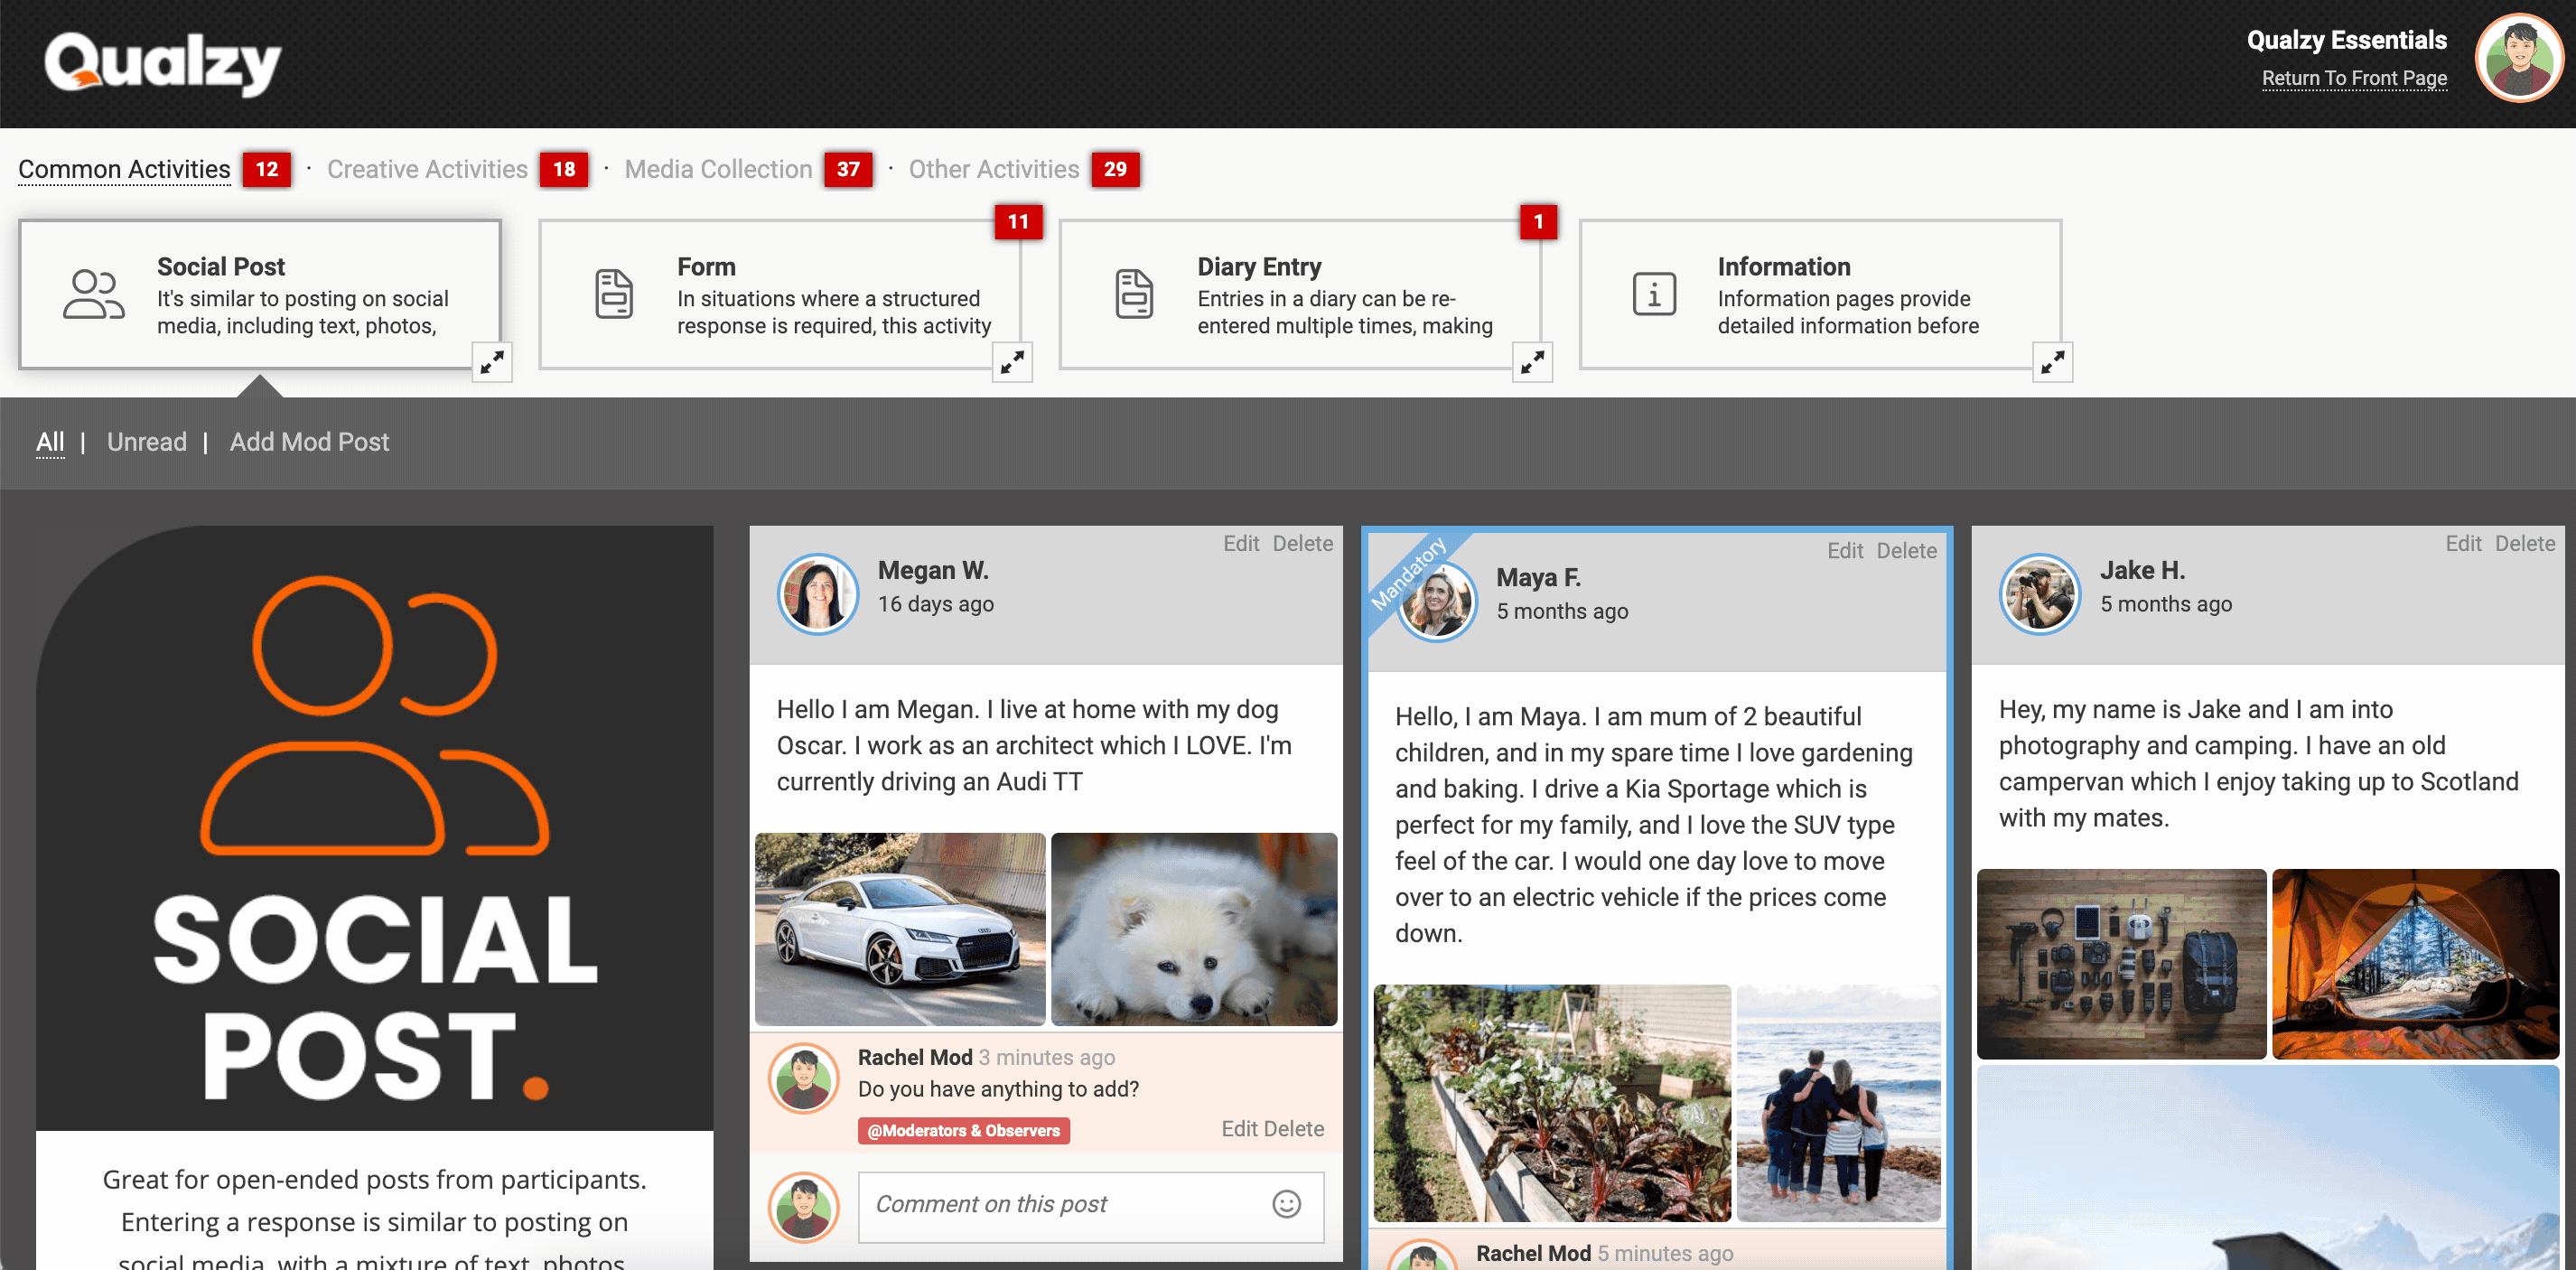Switch to Creative Activities tab
The width and height of the screenshot is (2576, 1270).
[x=427, y=169]
